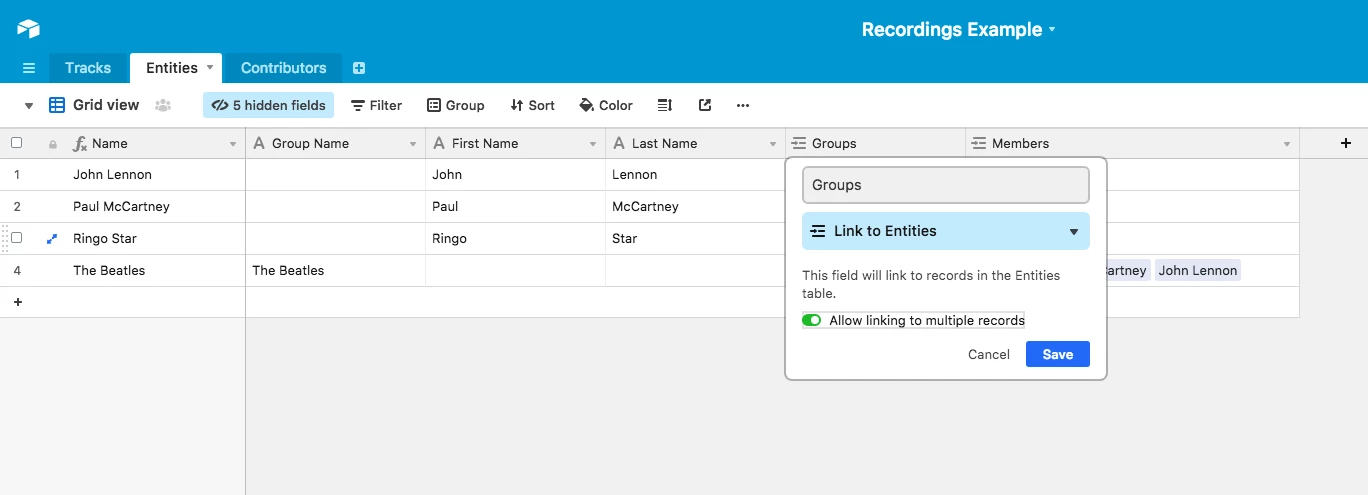Open the Entities tab dropdown arrow

(210, 67)
